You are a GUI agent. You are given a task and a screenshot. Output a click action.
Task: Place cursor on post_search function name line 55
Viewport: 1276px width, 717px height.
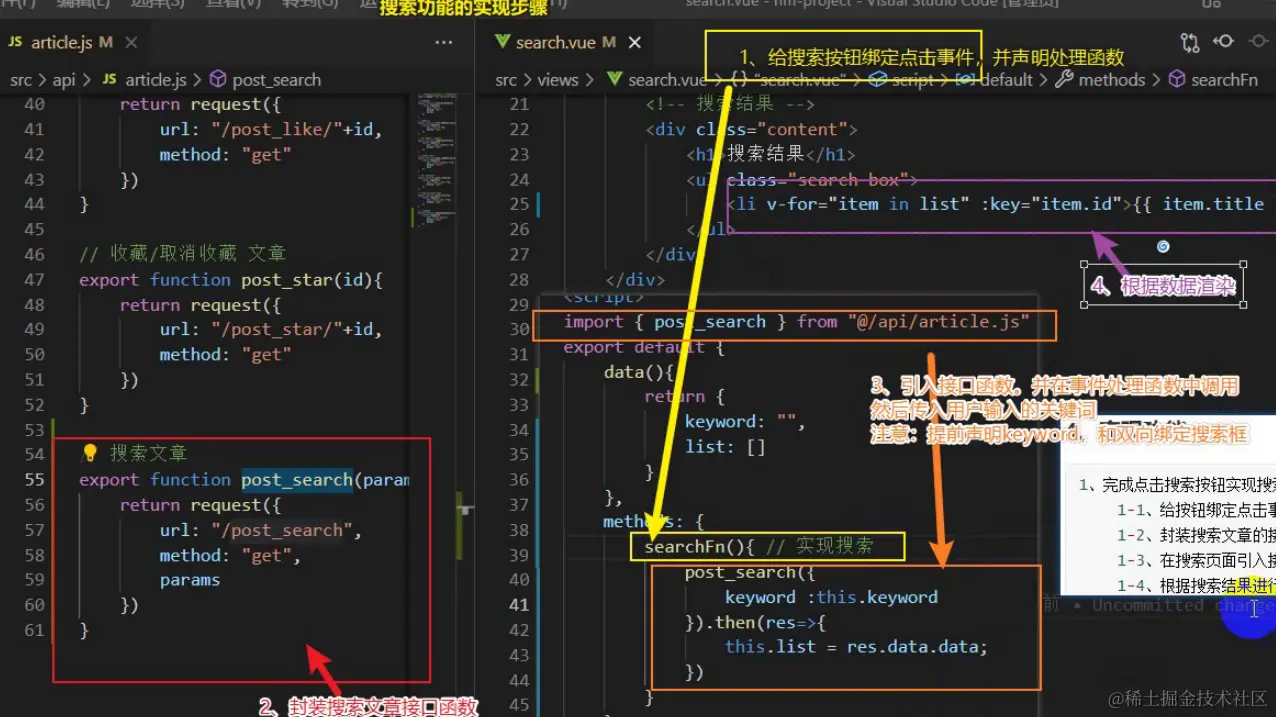pos(297,480)
